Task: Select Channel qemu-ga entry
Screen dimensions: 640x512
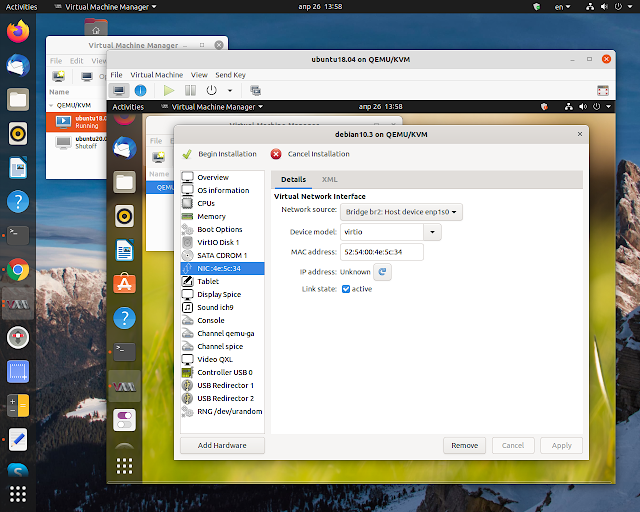Action: coord(222,334)
